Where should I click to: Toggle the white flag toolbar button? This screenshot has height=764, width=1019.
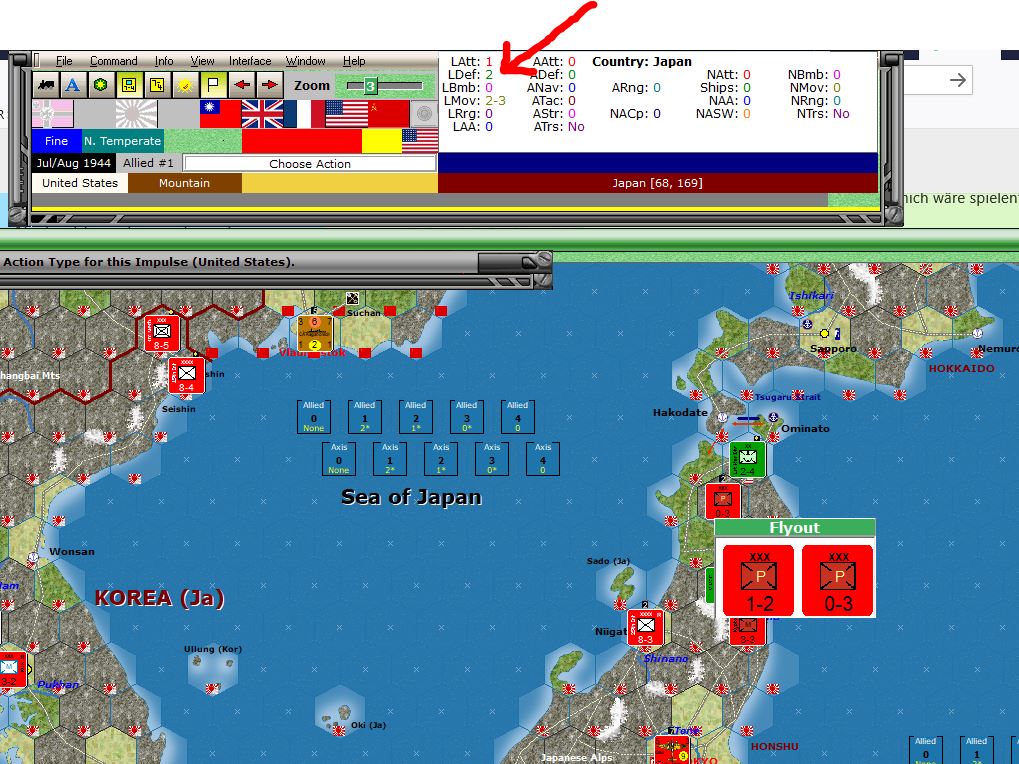tap(213, 85)
